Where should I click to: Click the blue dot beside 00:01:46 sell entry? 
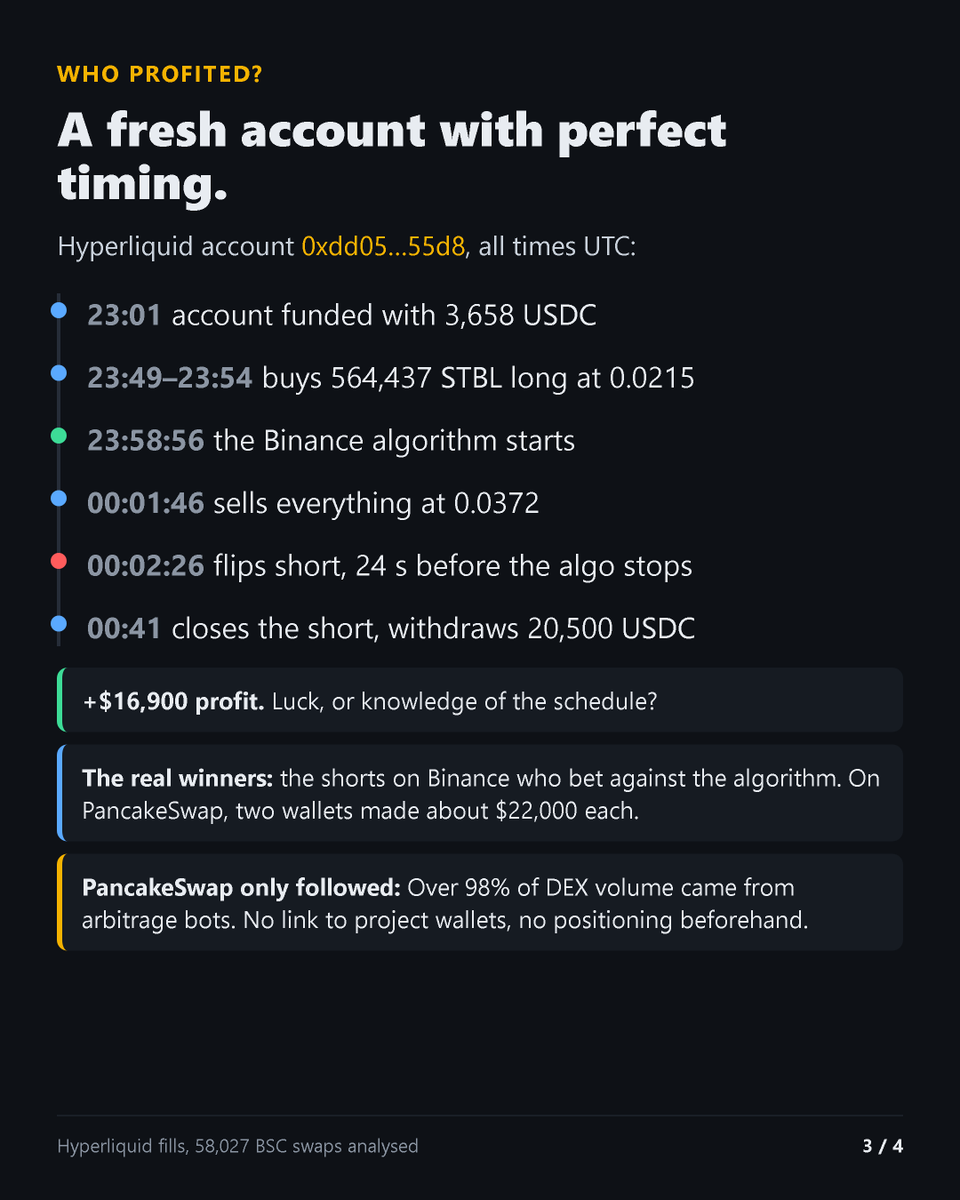coord(58,498)
